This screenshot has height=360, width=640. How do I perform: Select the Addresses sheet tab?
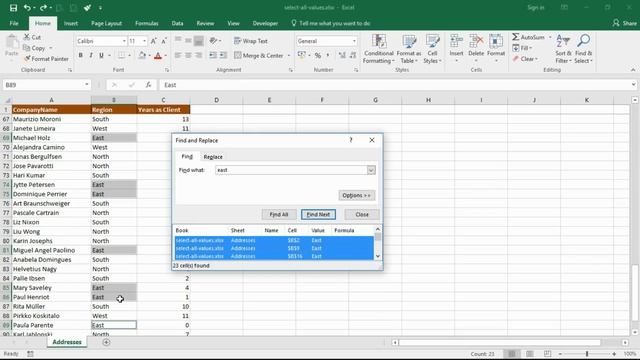point(67,342)
